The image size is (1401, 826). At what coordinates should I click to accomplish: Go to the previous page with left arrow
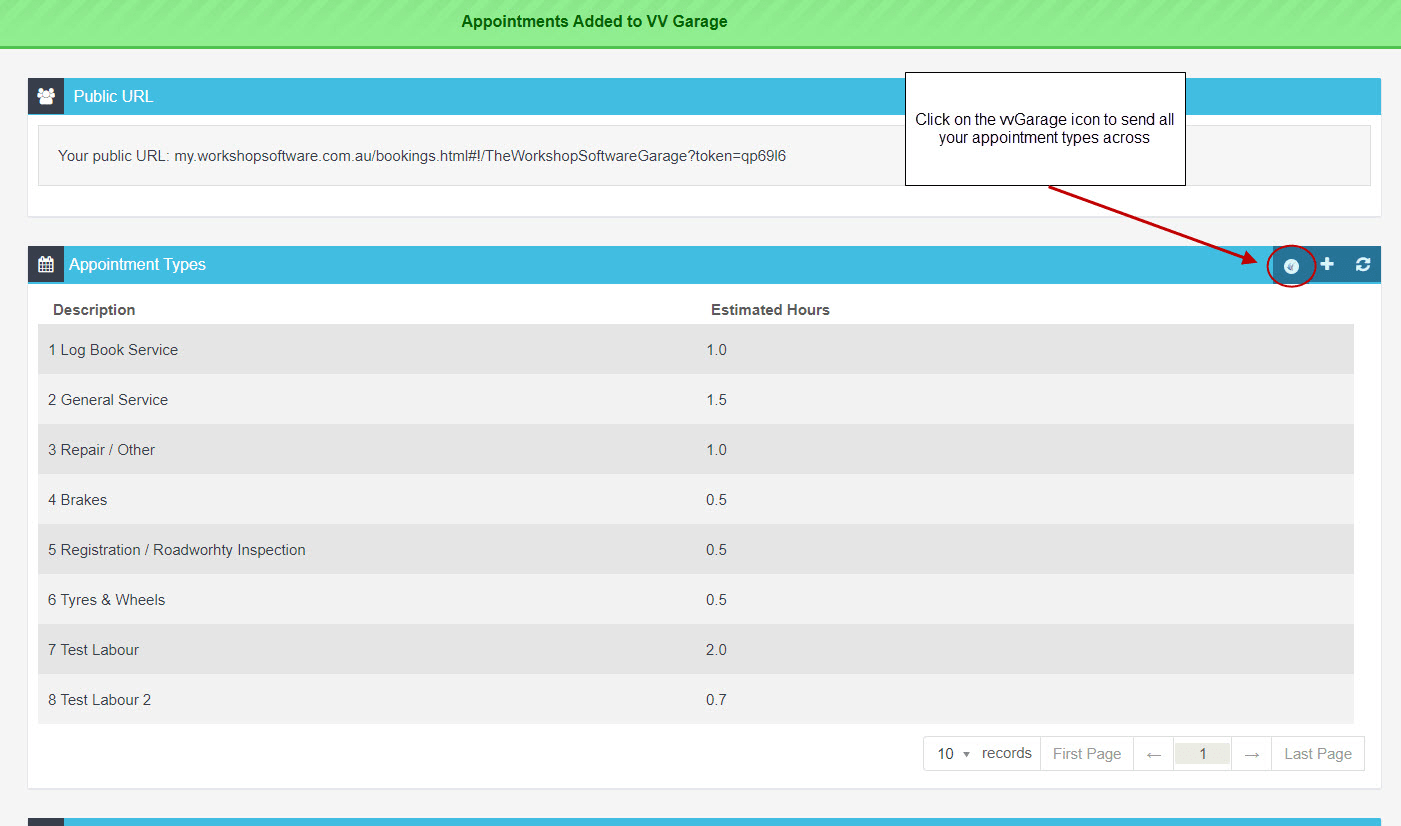tap(1154, 754)
